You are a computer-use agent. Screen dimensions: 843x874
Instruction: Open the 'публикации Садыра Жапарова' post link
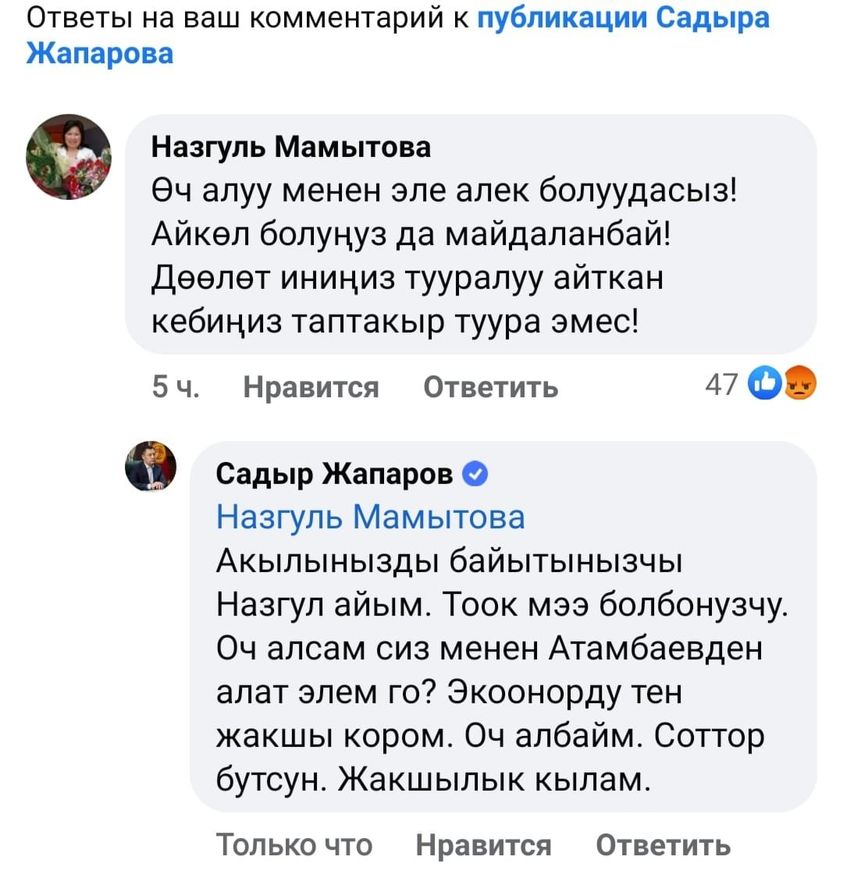coord(624,18)
